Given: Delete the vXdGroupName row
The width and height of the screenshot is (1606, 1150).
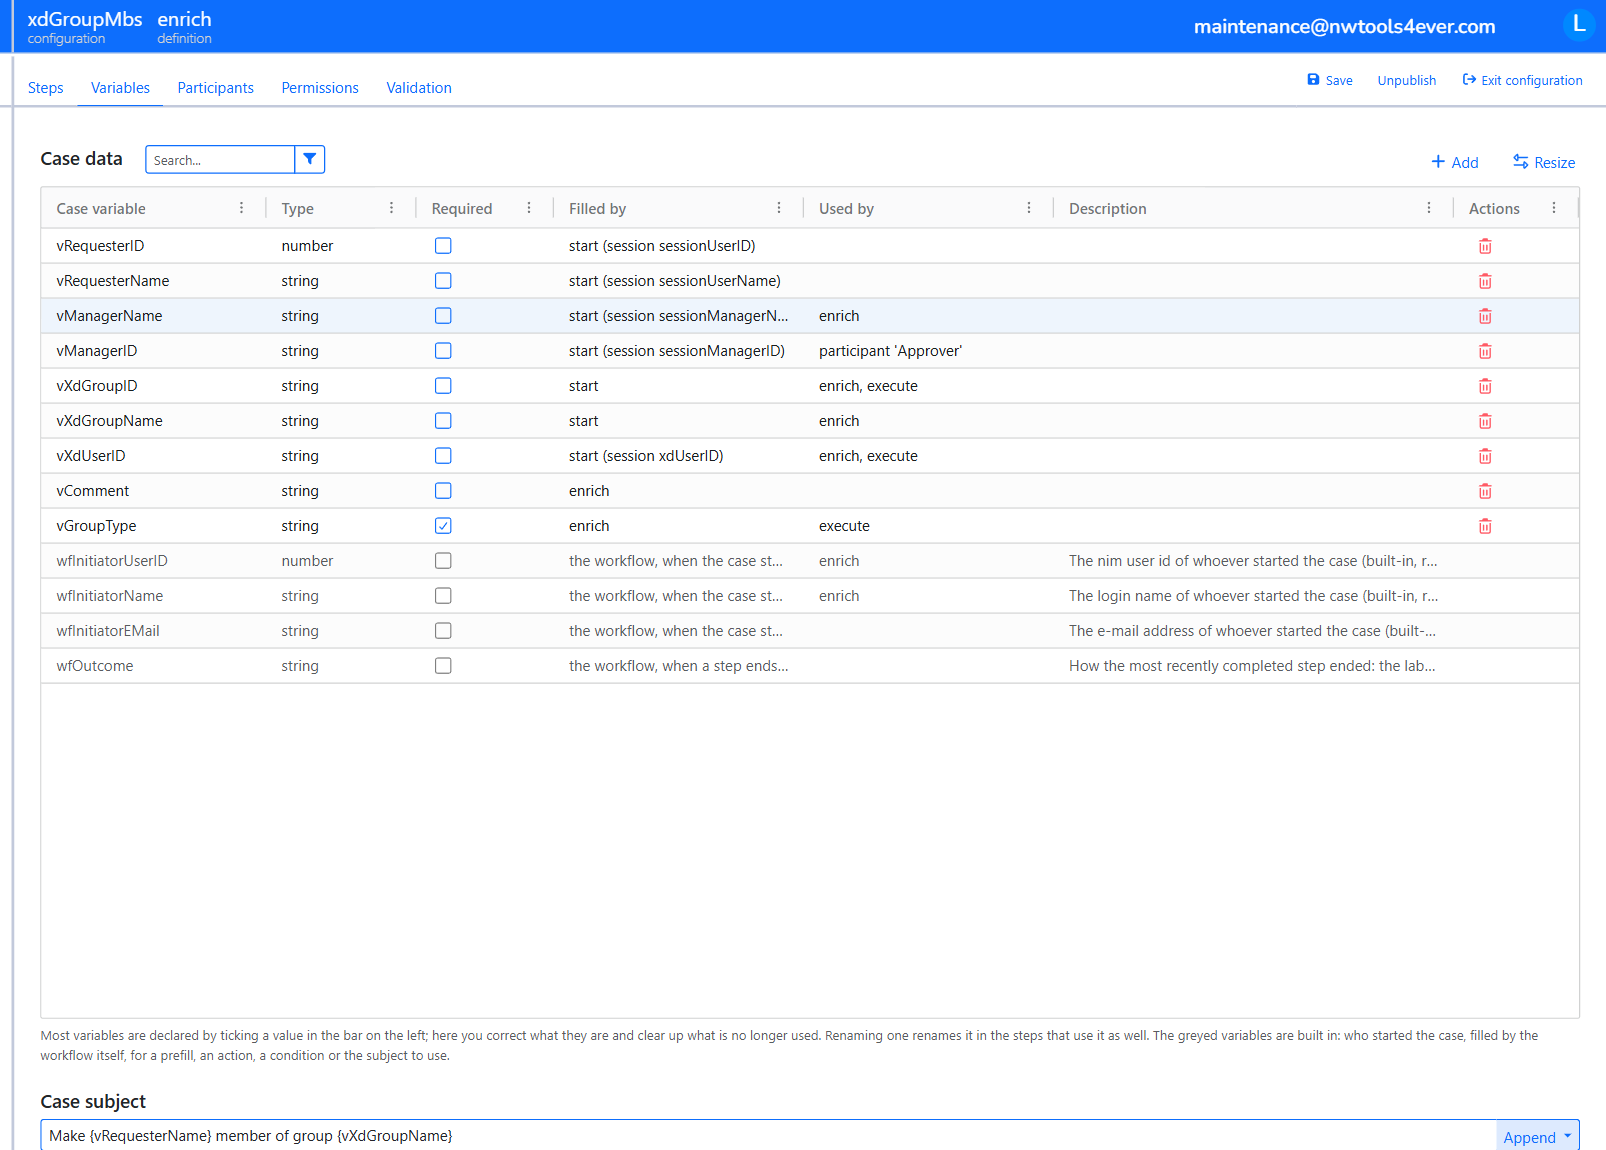Looking at the screenshot, I should [x=1485, y=421].
